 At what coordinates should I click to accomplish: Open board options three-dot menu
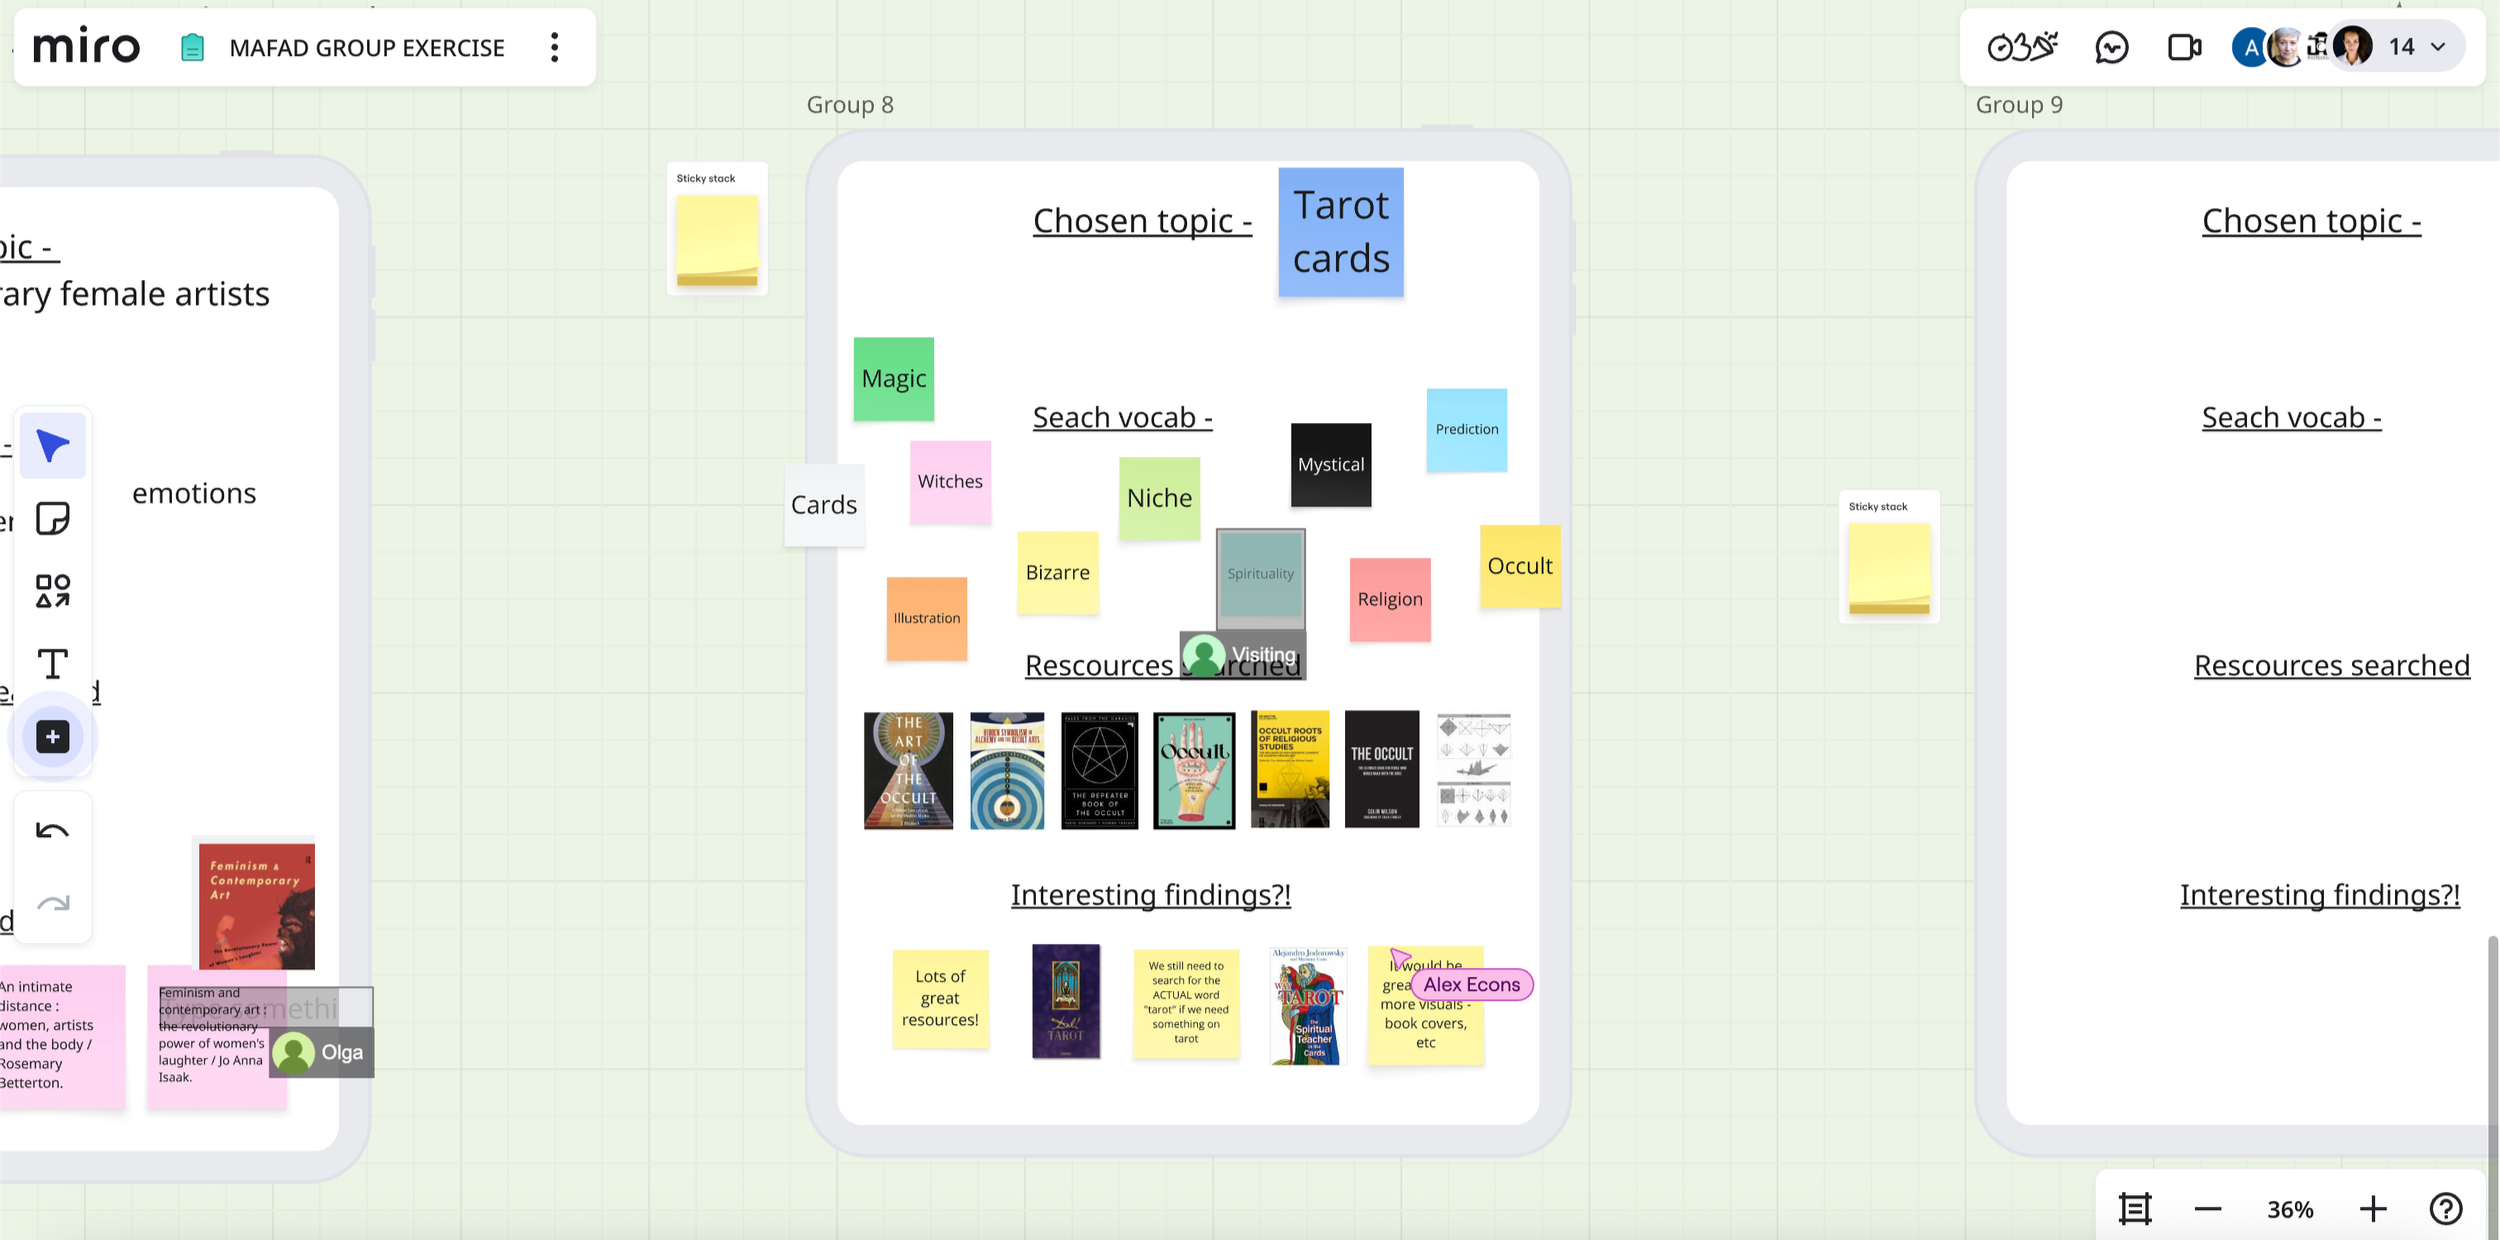(554, 47)
